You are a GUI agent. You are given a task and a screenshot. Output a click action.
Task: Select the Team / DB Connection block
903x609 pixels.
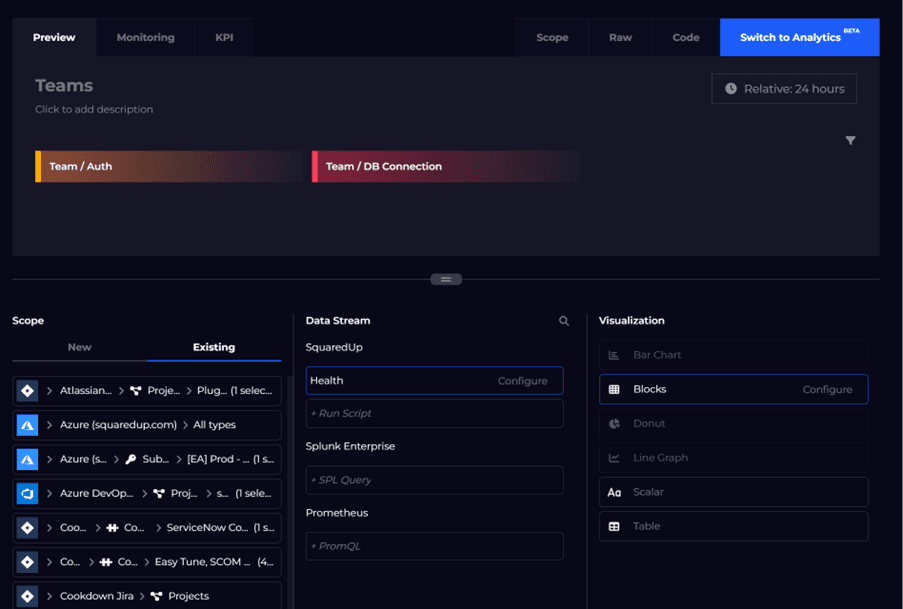(446, 167)
